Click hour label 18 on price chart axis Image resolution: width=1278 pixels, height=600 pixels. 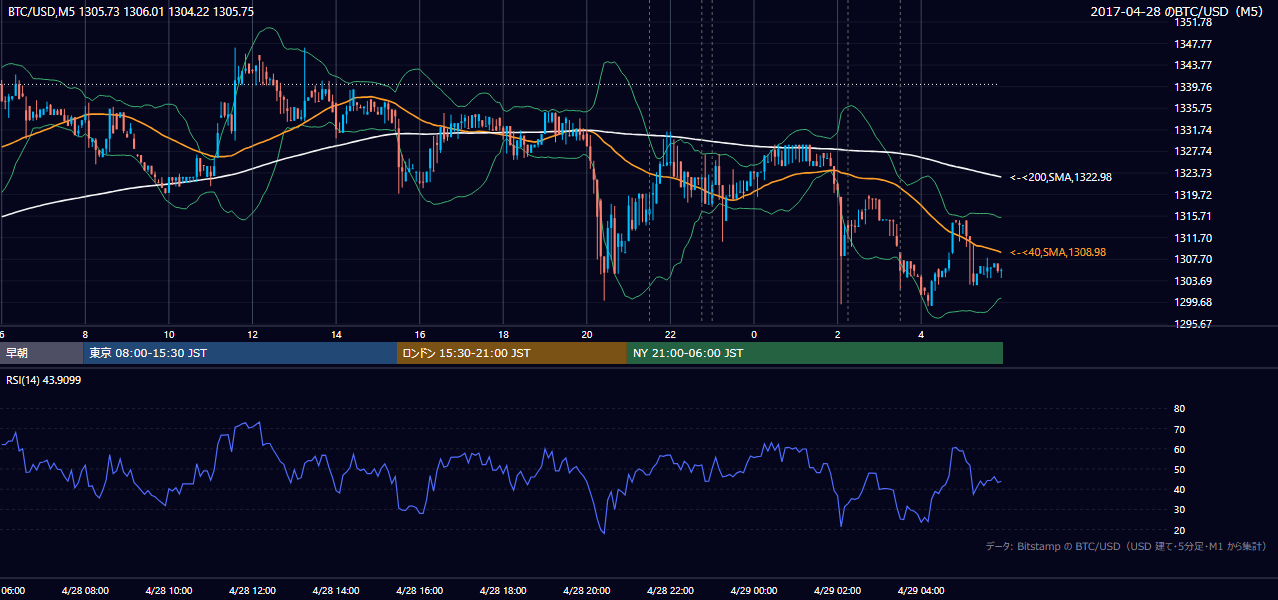pyautogui.click(x=504, y=335)
